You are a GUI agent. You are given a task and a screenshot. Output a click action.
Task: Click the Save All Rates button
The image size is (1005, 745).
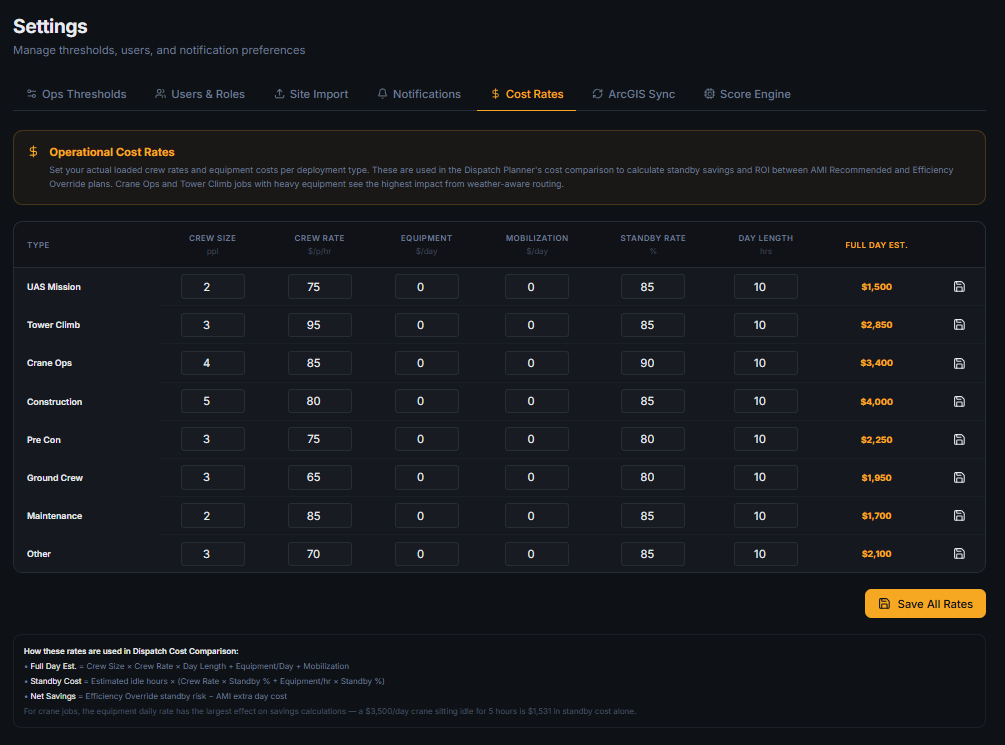tap(925, 603)
